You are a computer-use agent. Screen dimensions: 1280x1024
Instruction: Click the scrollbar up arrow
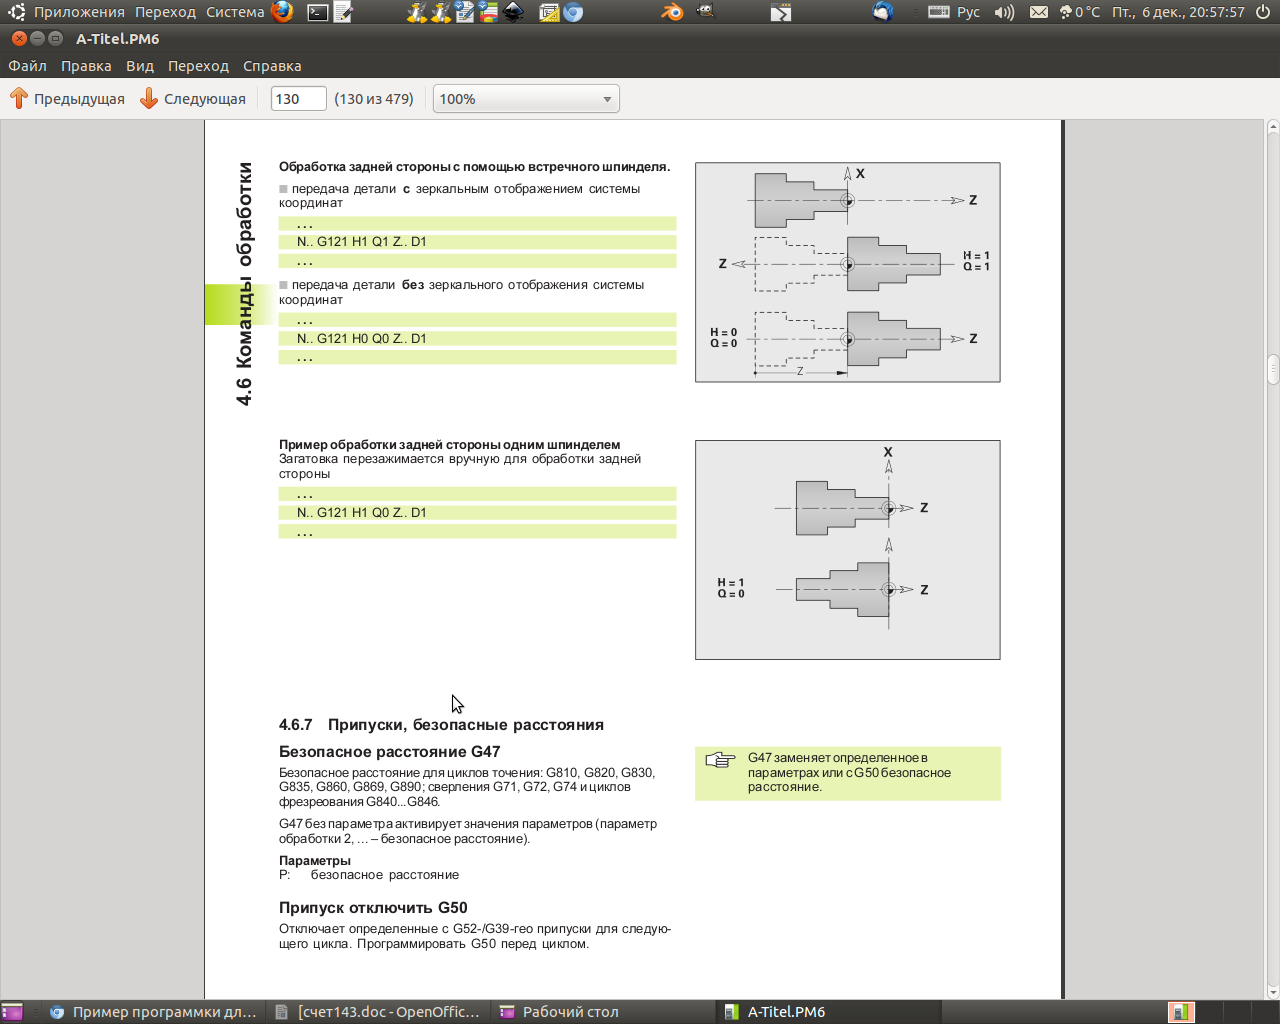click(1273, 127)
